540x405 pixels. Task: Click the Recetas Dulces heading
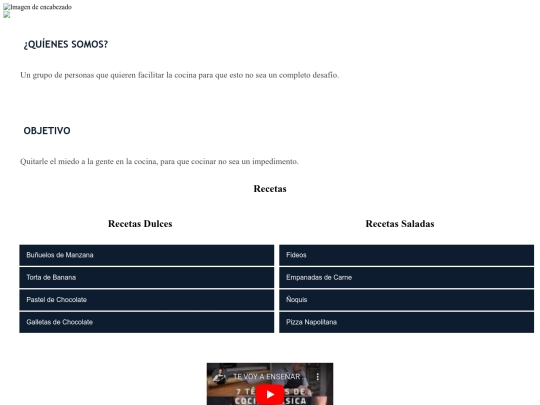click(140, 224)
